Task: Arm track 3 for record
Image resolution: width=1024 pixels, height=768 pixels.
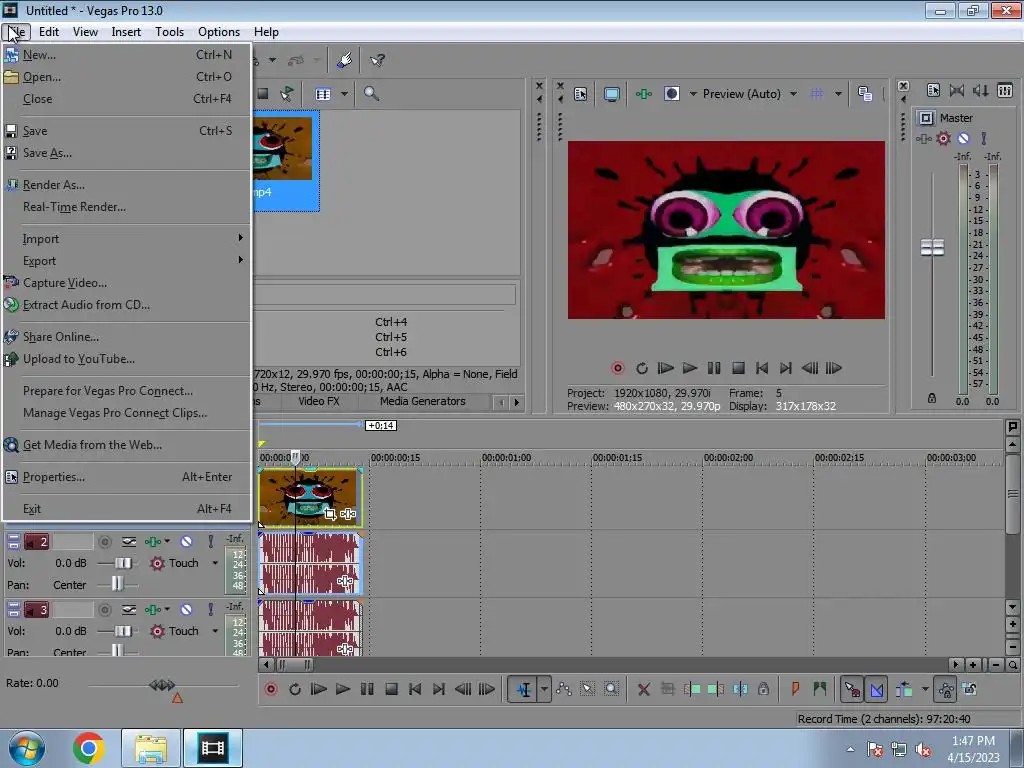Action: [104, 609]
